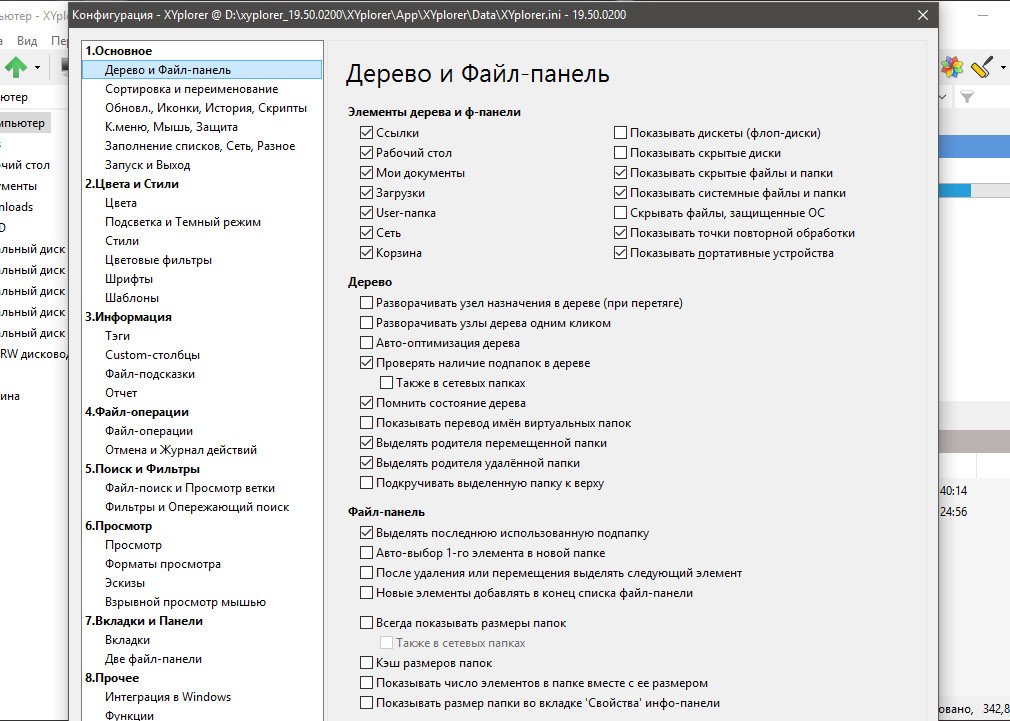This screenshot has height=721, width=1010.
Task: Toggle 'Выделять последнюю использованную подпапку'
Action: pos(367,533)
